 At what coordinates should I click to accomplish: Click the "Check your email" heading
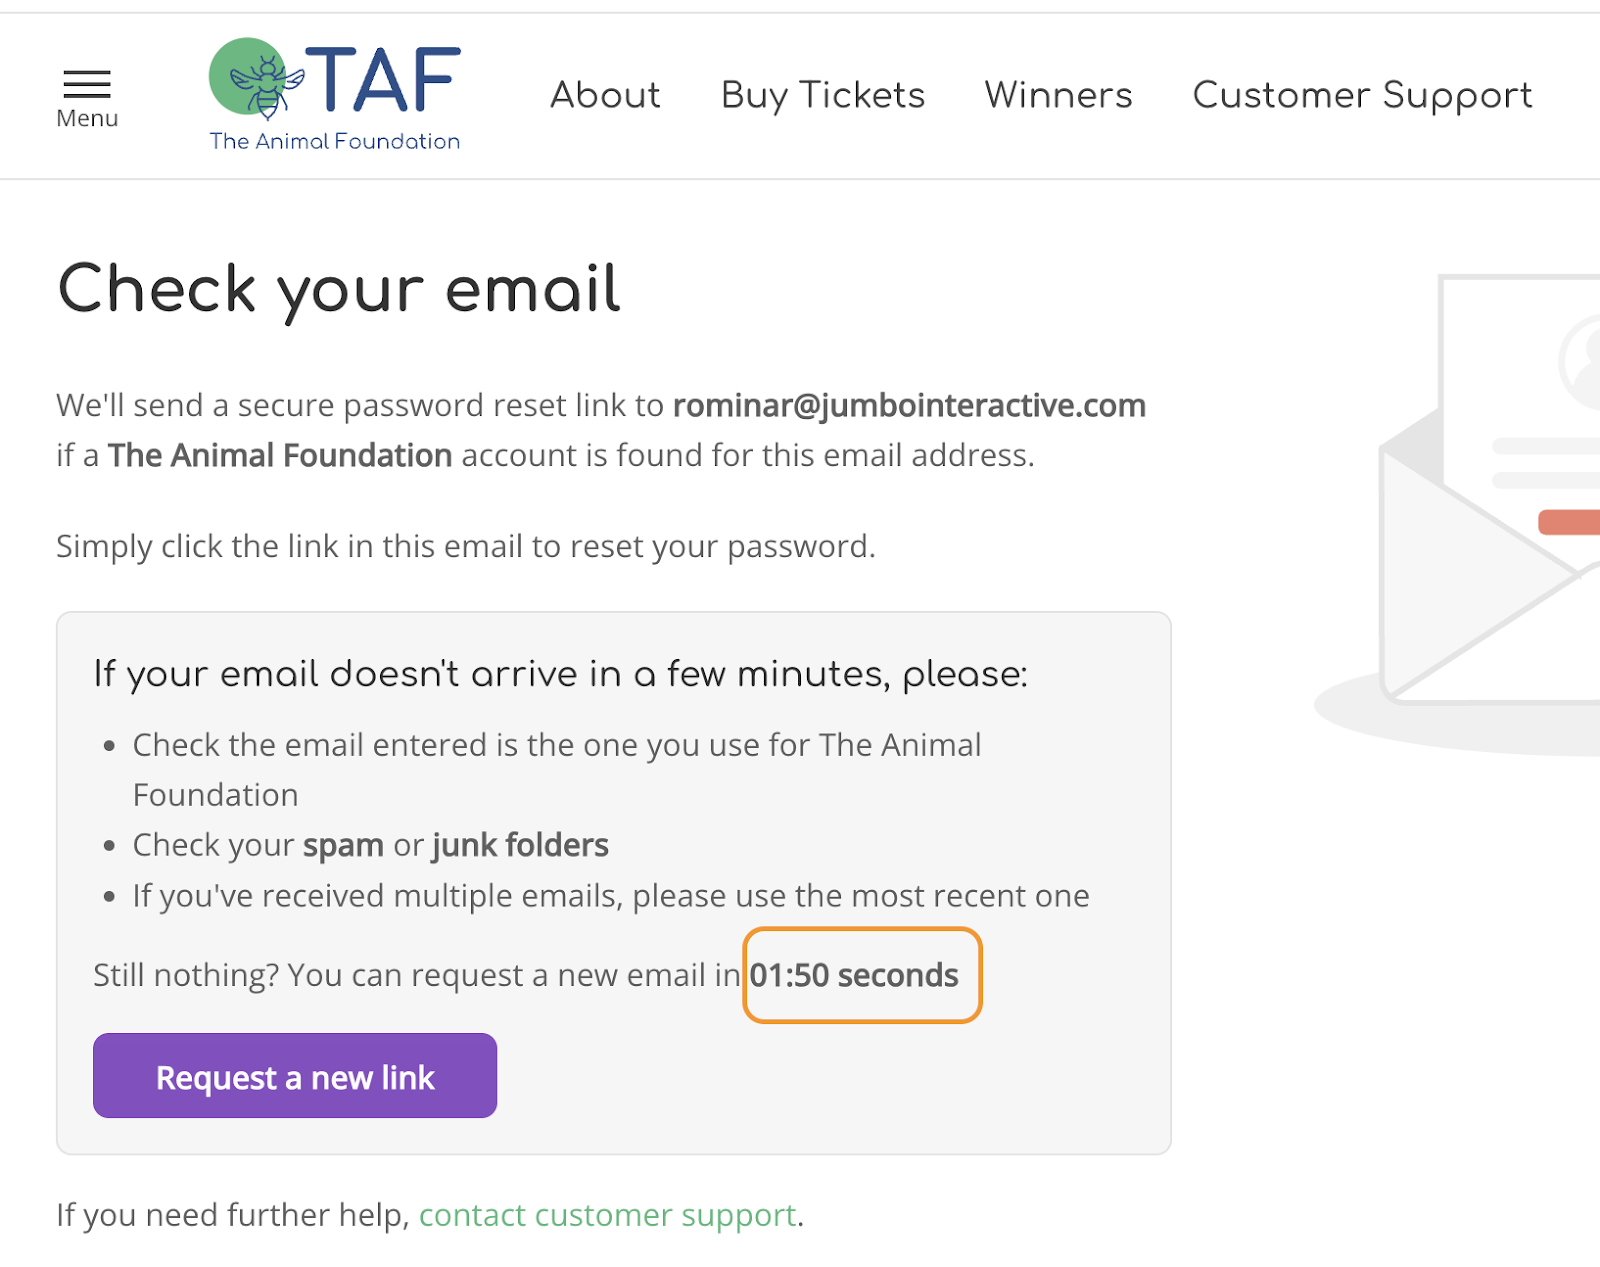coord(339,290)
